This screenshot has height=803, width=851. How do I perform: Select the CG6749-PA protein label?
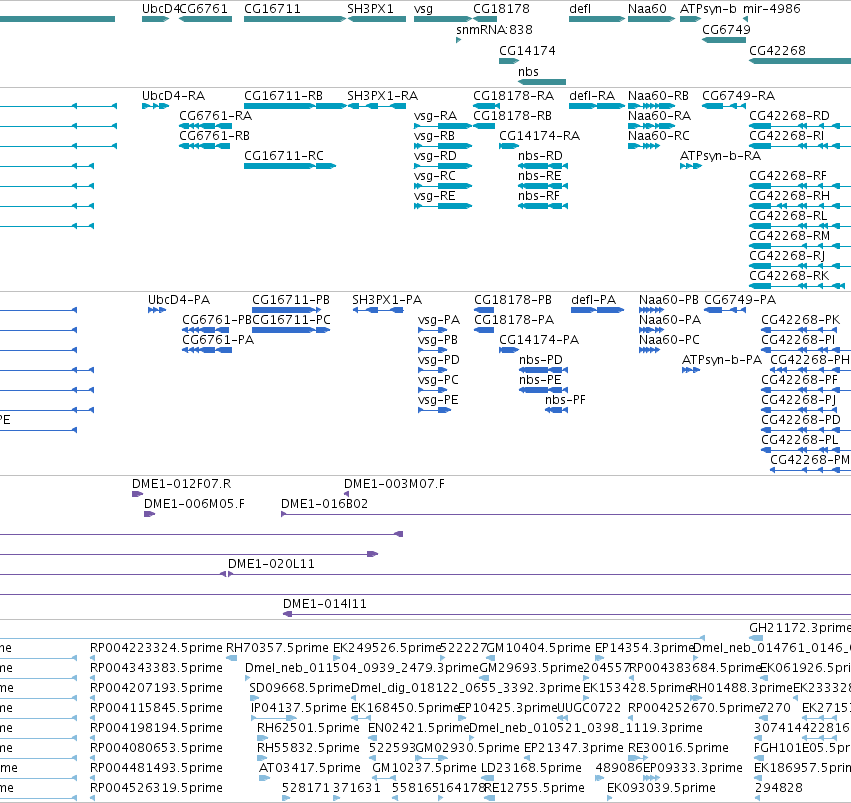pyautogui.click(x=740, y=299)
